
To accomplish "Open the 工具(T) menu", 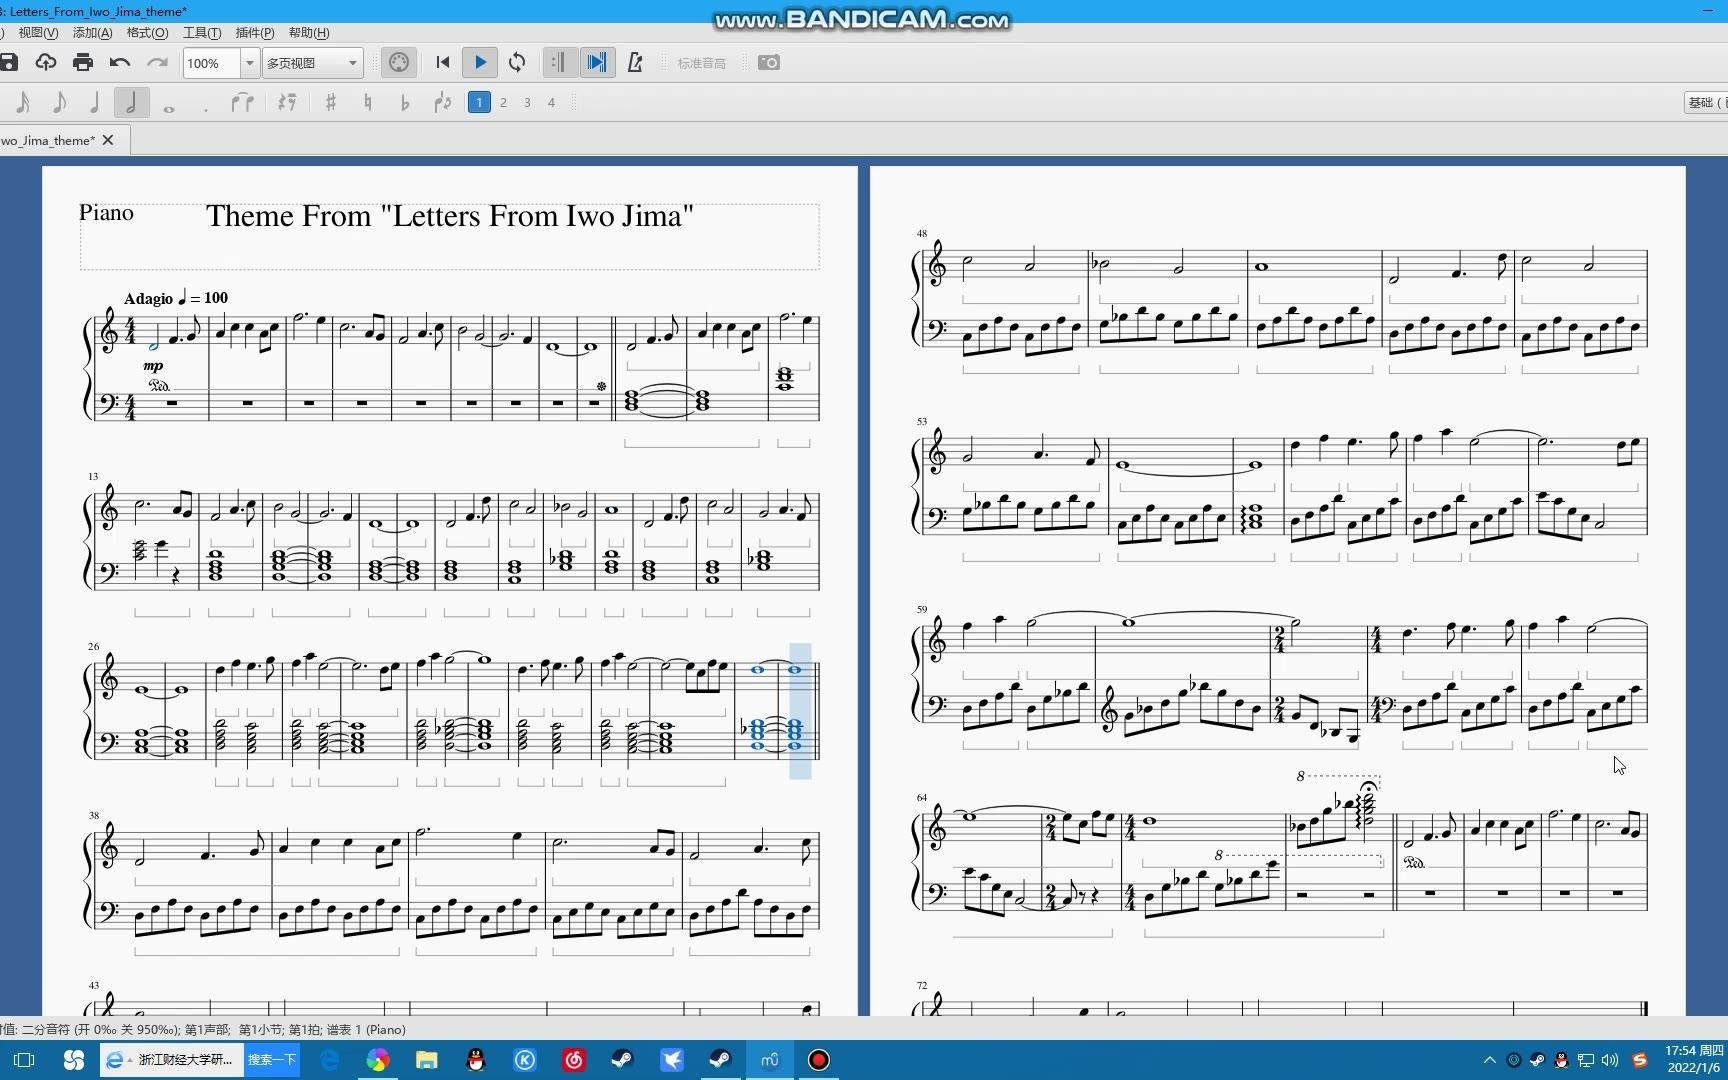I will click(x=202, y=33).
